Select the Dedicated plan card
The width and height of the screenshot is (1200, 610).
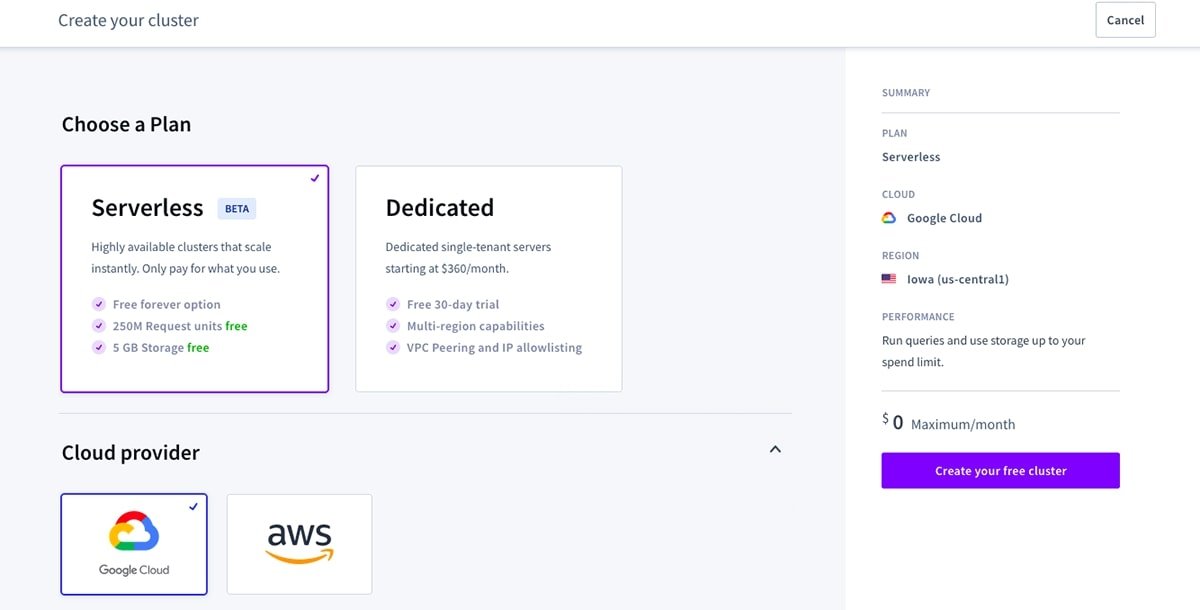(488, 278)
